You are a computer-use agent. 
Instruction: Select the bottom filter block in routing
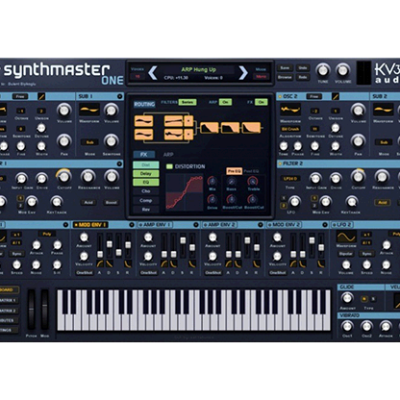(174, 134)
